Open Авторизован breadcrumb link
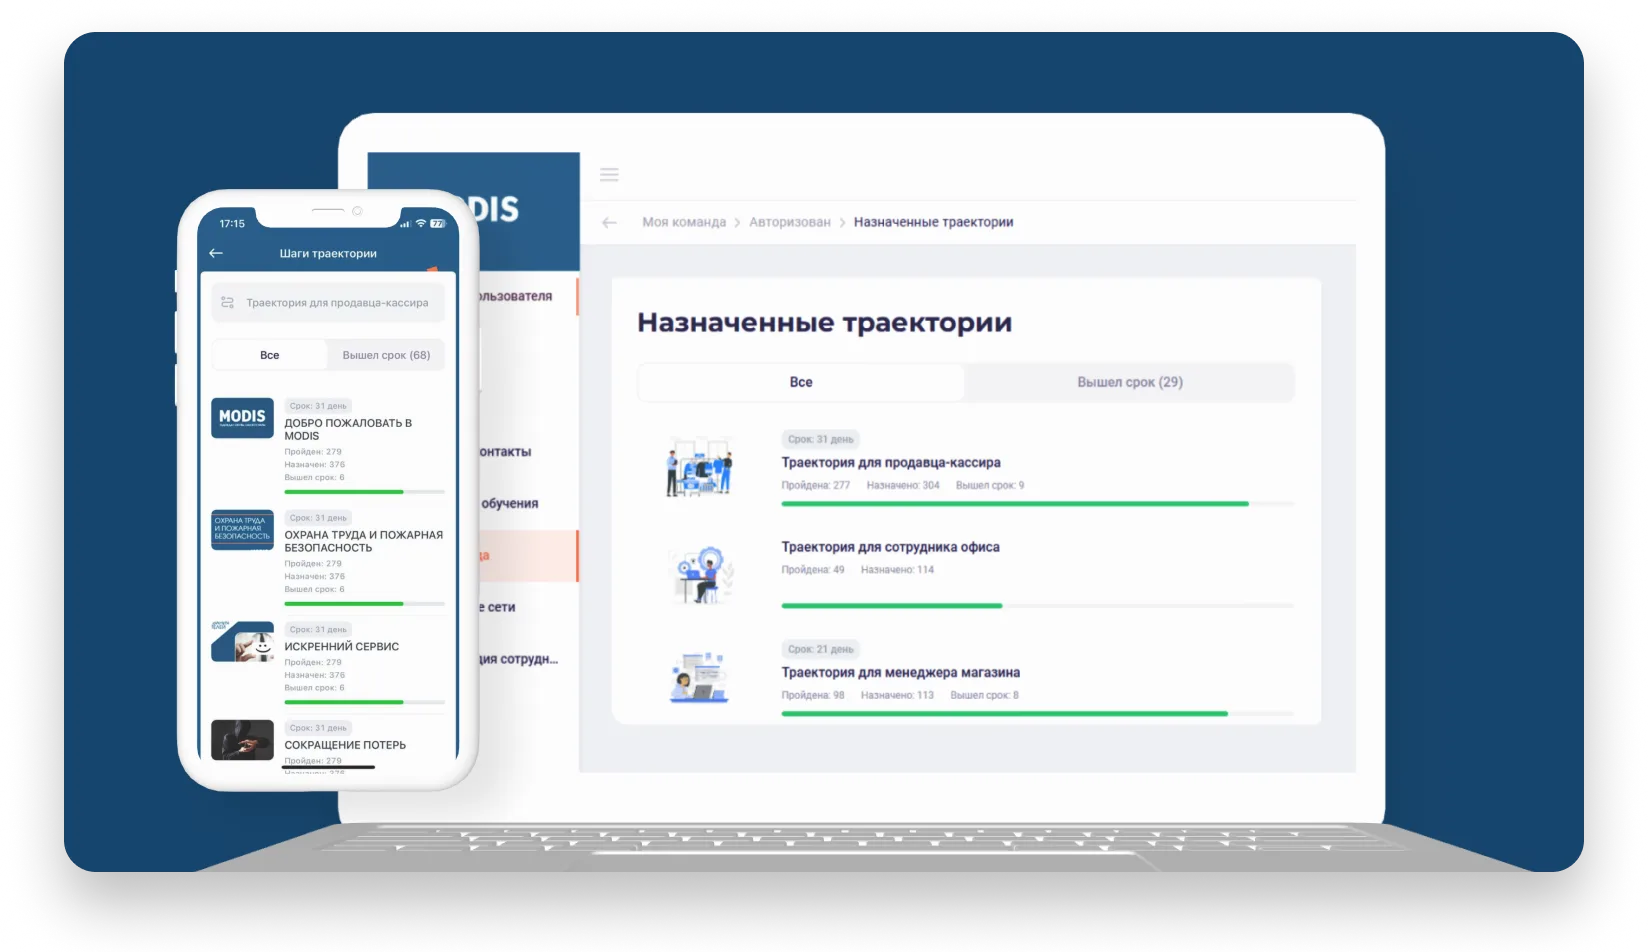The width and height of the screenshot is (1648, 952). (x=790, y=222)
